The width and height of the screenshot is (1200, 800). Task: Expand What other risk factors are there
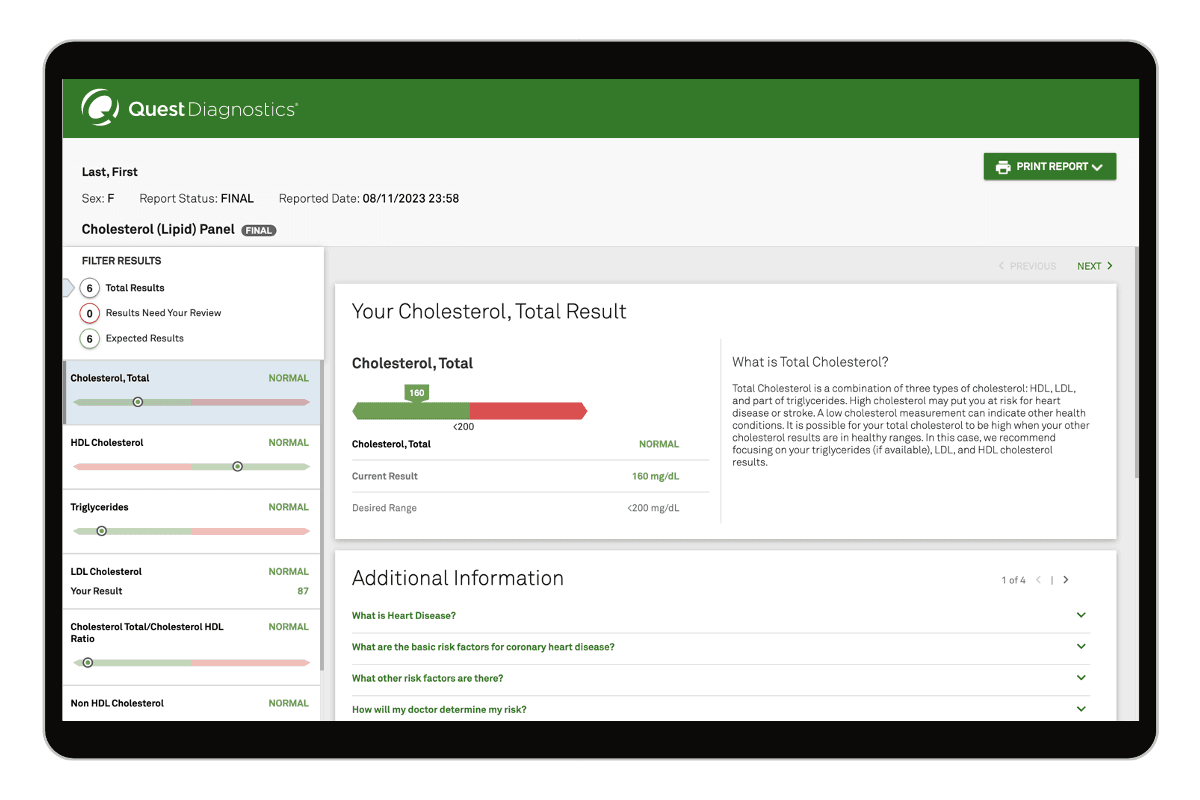[x=720, y=678]
